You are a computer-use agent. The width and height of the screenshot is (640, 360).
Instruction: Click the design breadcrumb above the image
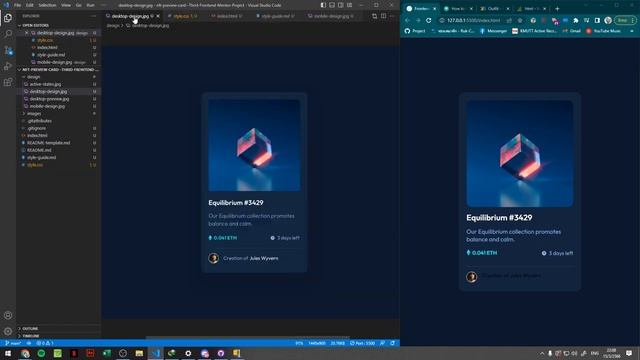coord(113,26)
